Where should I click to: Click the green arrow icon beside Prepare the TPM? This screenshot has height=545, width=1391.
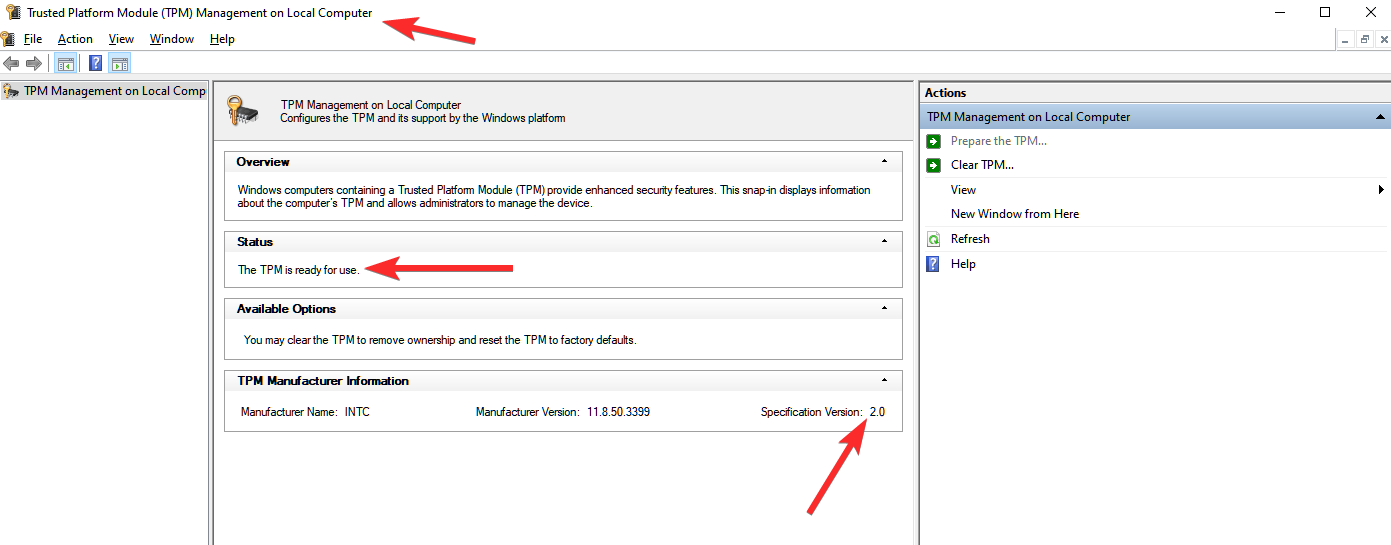934,141
